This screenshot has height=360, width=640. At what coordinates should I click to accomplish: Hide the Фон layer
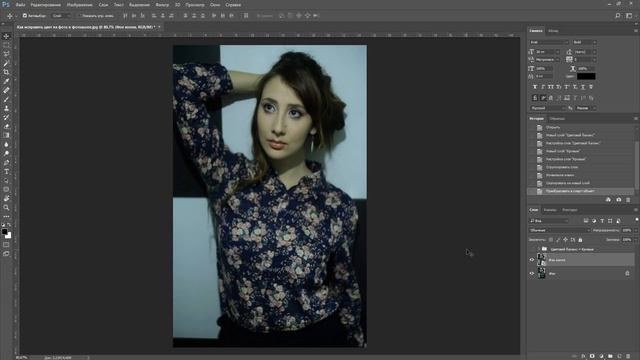point(532,273)
